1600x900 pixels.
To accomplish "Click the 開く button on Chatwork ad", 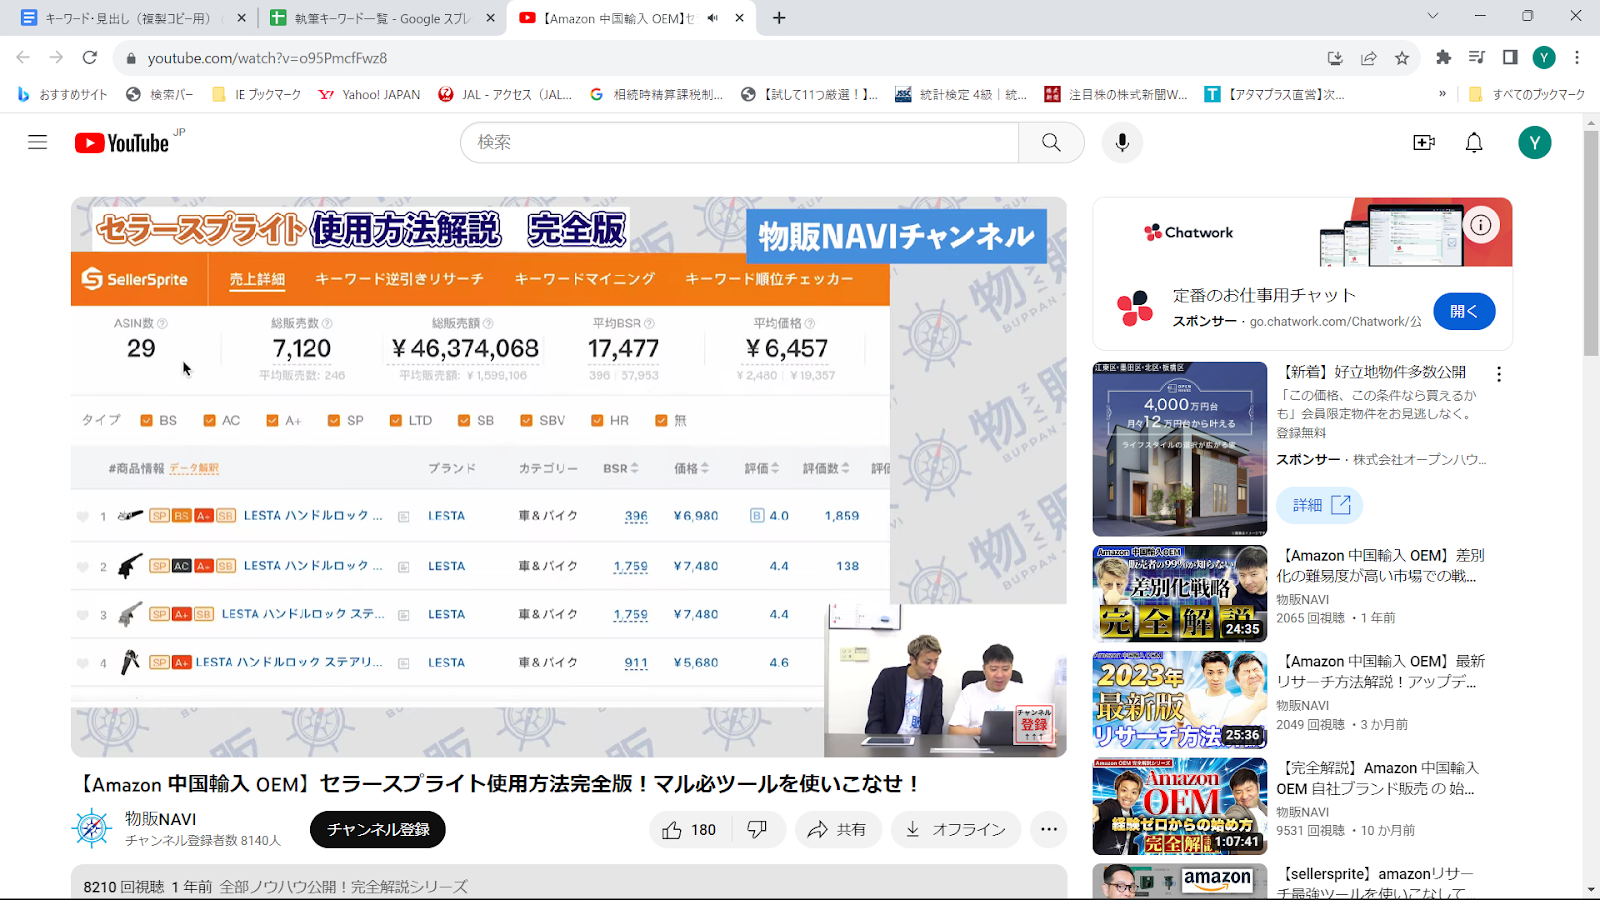I will [1464, 311].
